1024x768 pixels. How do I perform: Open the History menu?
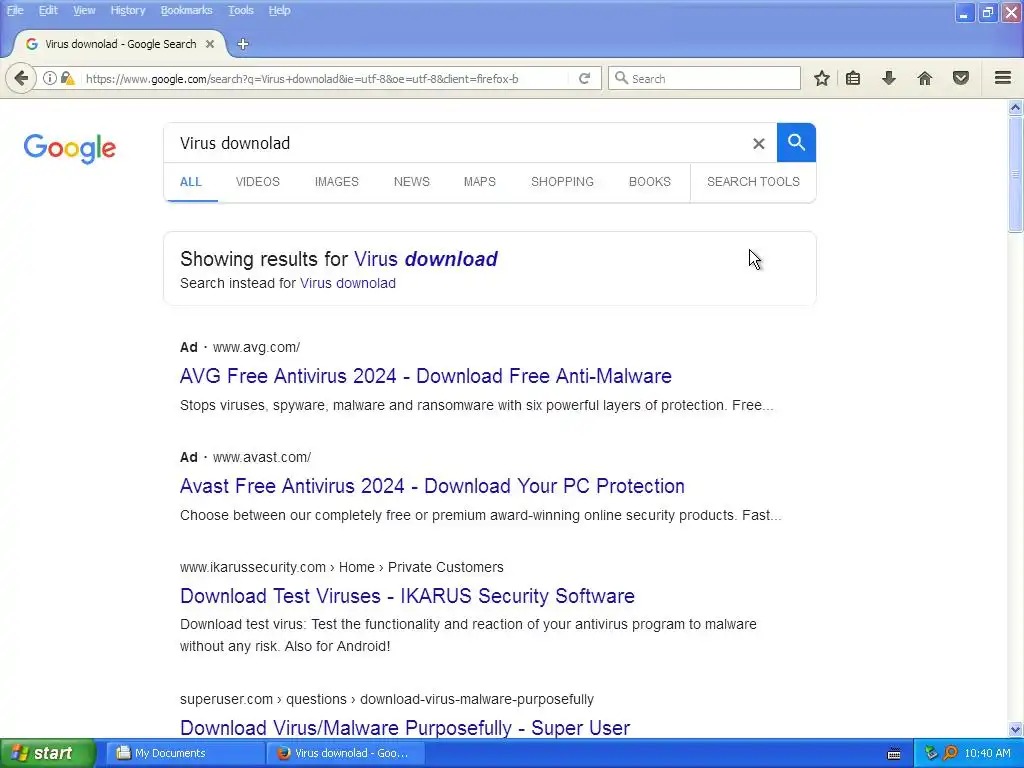coord(127,10)
